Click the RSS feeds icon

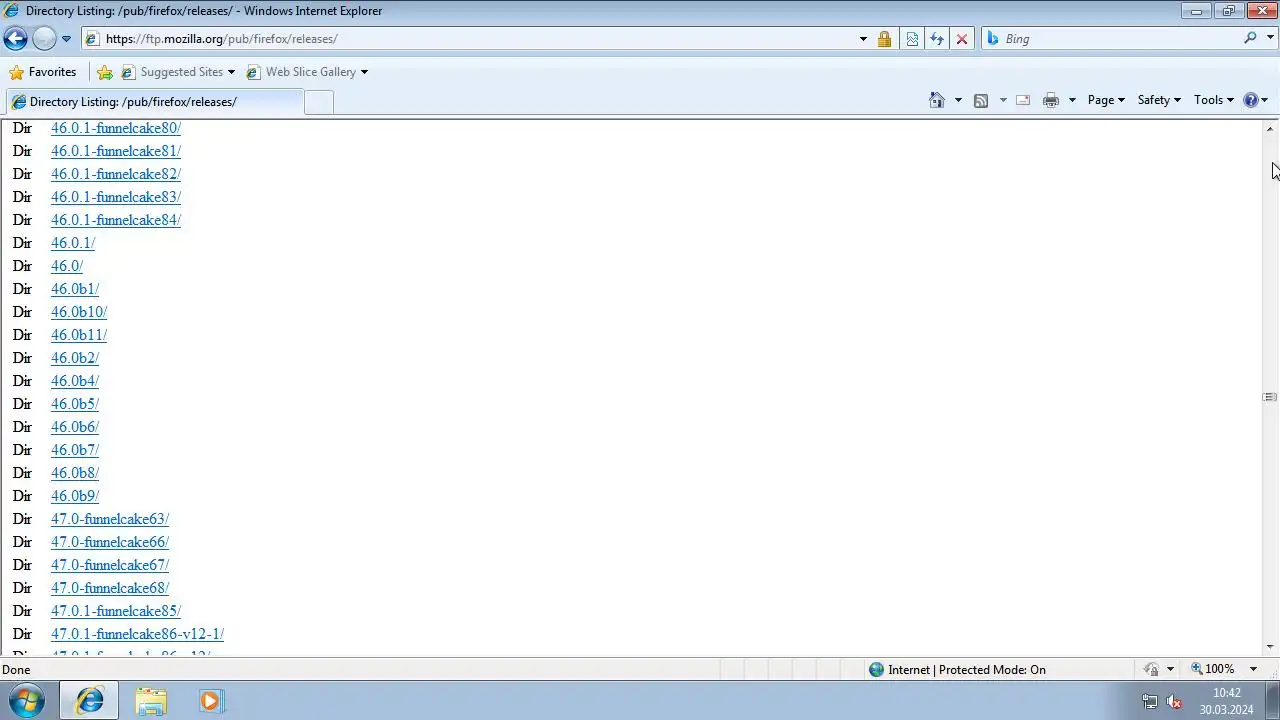[981, 100]
